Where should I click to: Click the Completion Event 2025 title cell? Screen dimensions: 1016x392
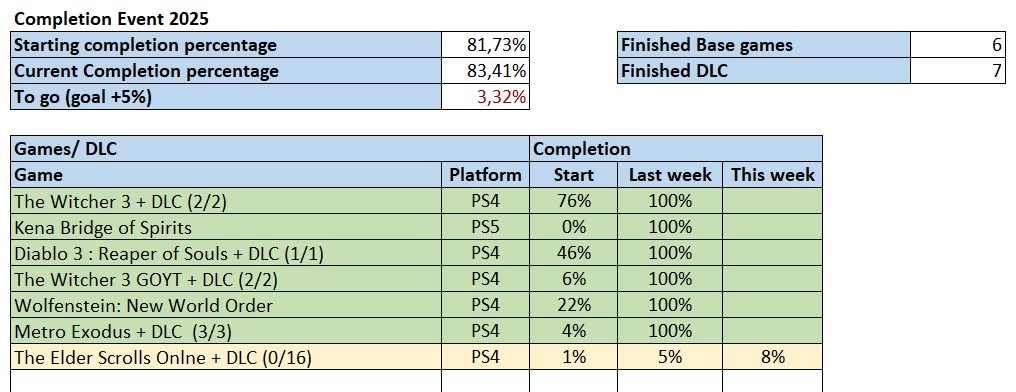111,19
